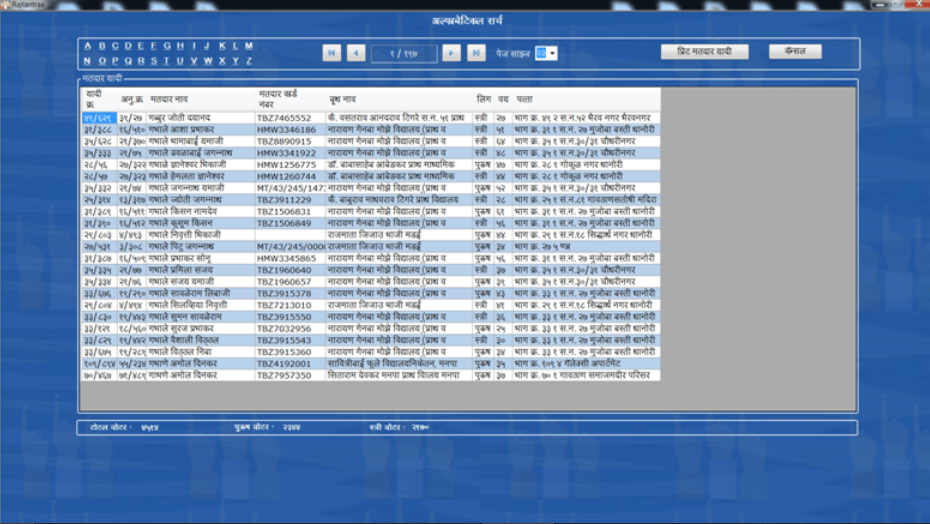Select row with card number TBZ7465552

click(284, 118)
